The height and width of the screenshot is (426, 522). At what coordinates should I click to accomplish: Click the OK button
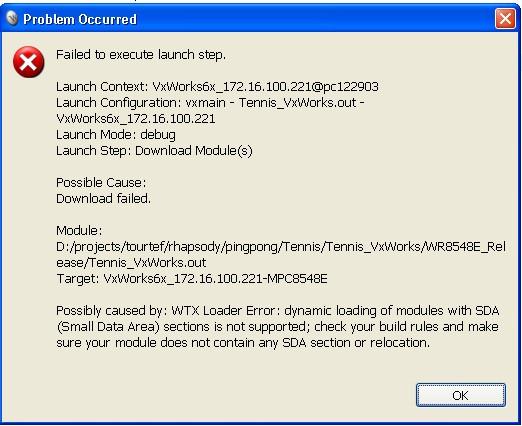pos(461,395)
